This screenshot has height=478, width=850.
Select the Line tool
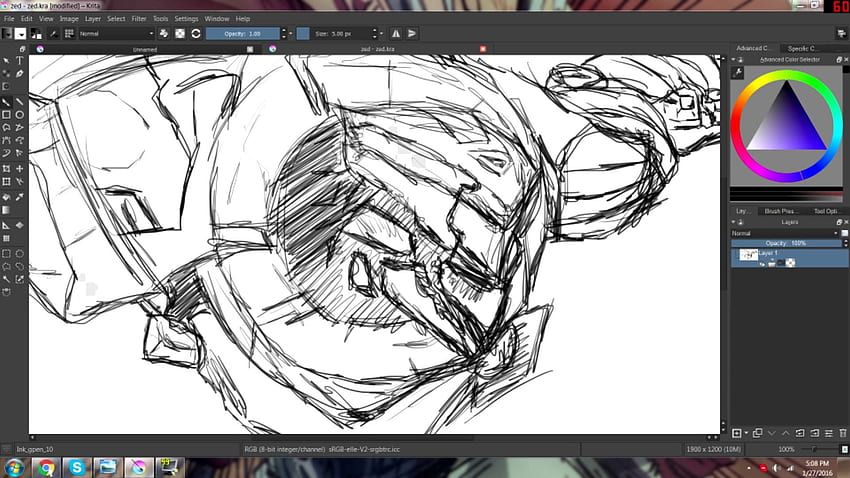coord(20,102)
